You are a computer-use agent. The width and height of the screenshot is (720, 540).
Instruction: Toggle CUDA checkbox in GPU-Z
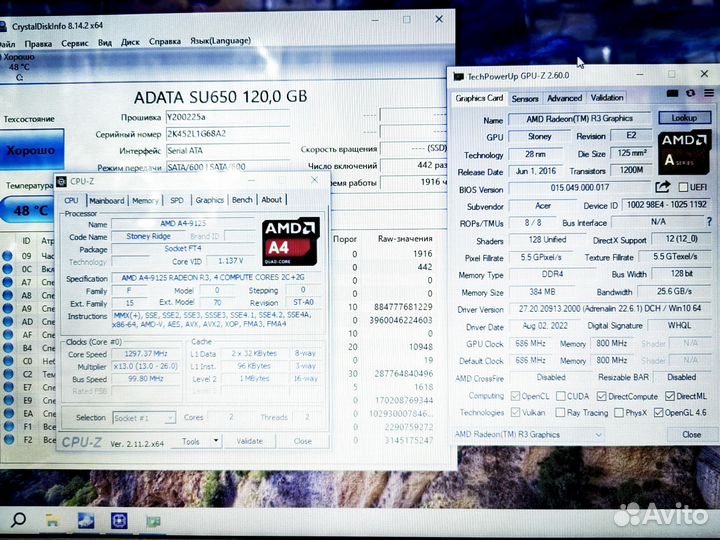point(561,396)
